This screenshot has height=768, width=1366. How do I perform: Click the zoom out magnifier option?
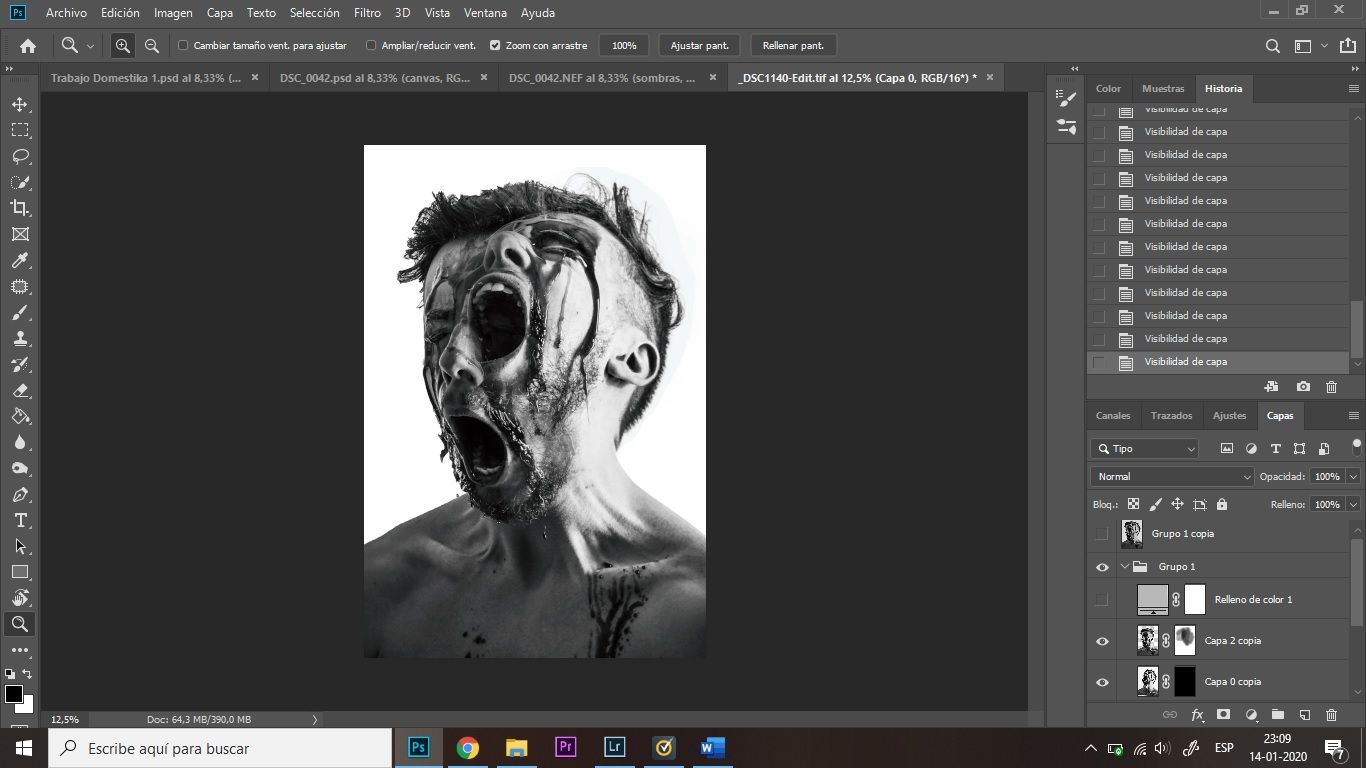coord(152,46)
